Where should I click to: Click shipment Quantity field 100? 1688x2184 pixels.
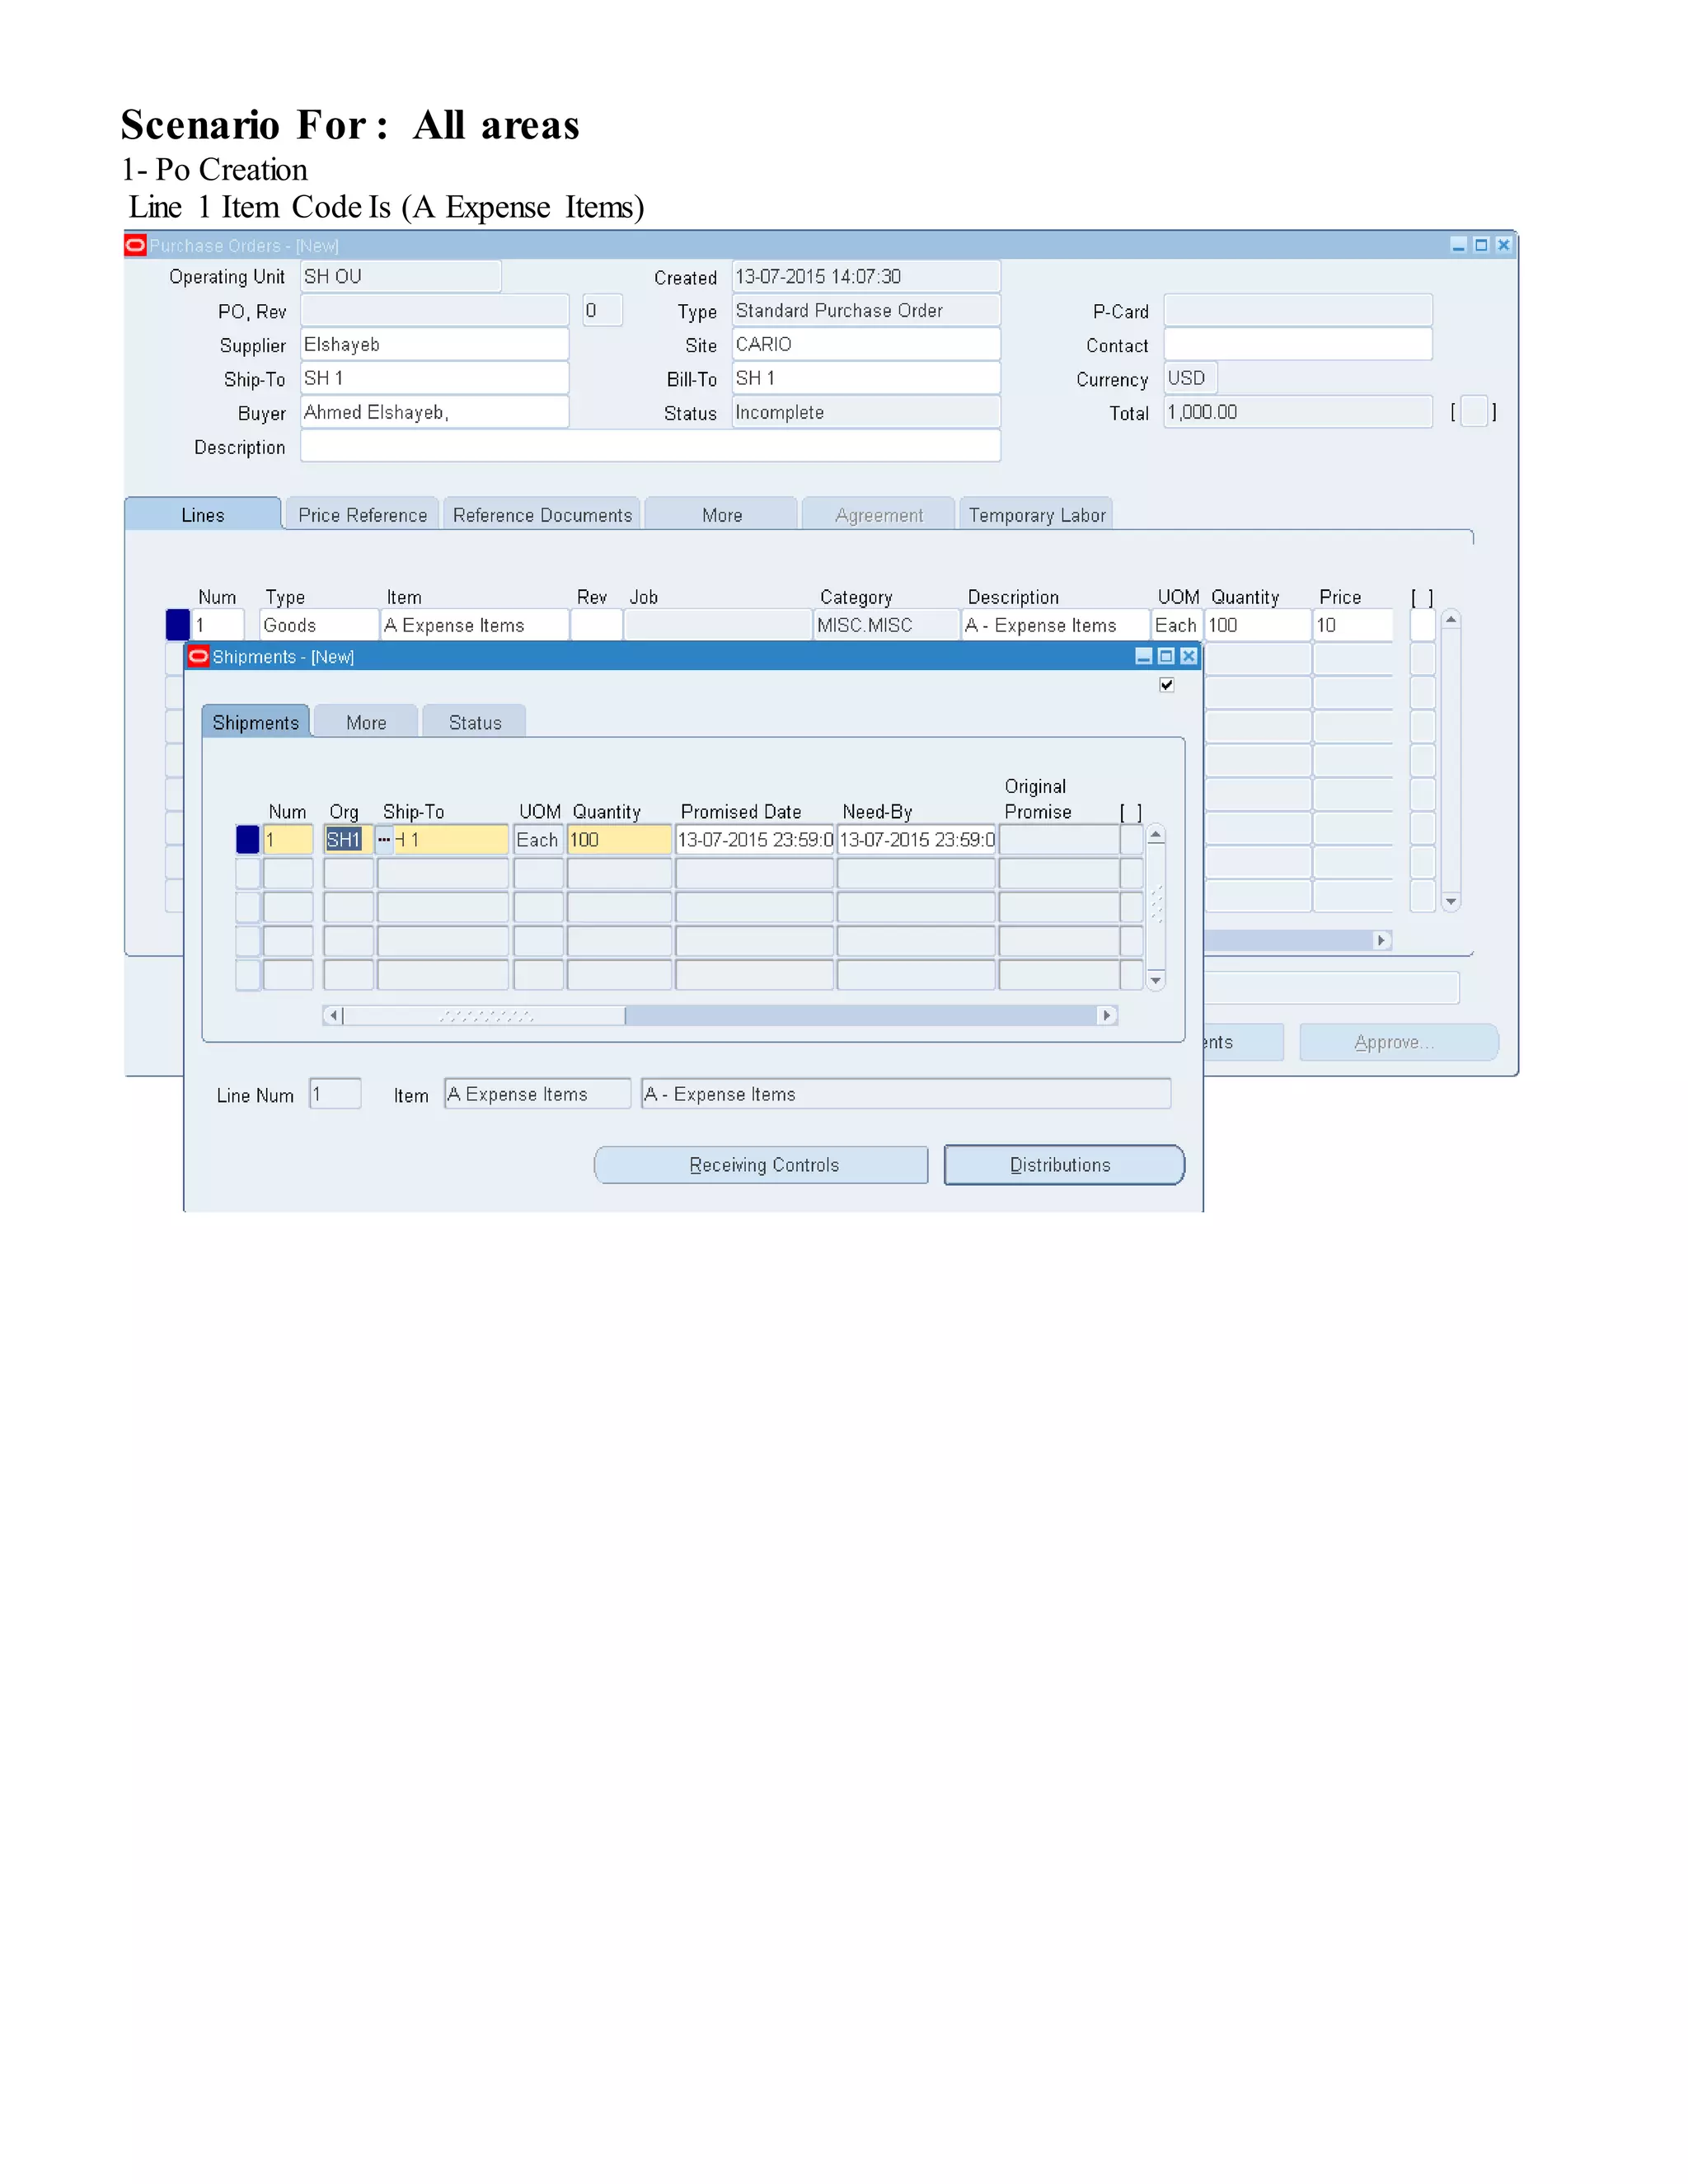[619, 840]
